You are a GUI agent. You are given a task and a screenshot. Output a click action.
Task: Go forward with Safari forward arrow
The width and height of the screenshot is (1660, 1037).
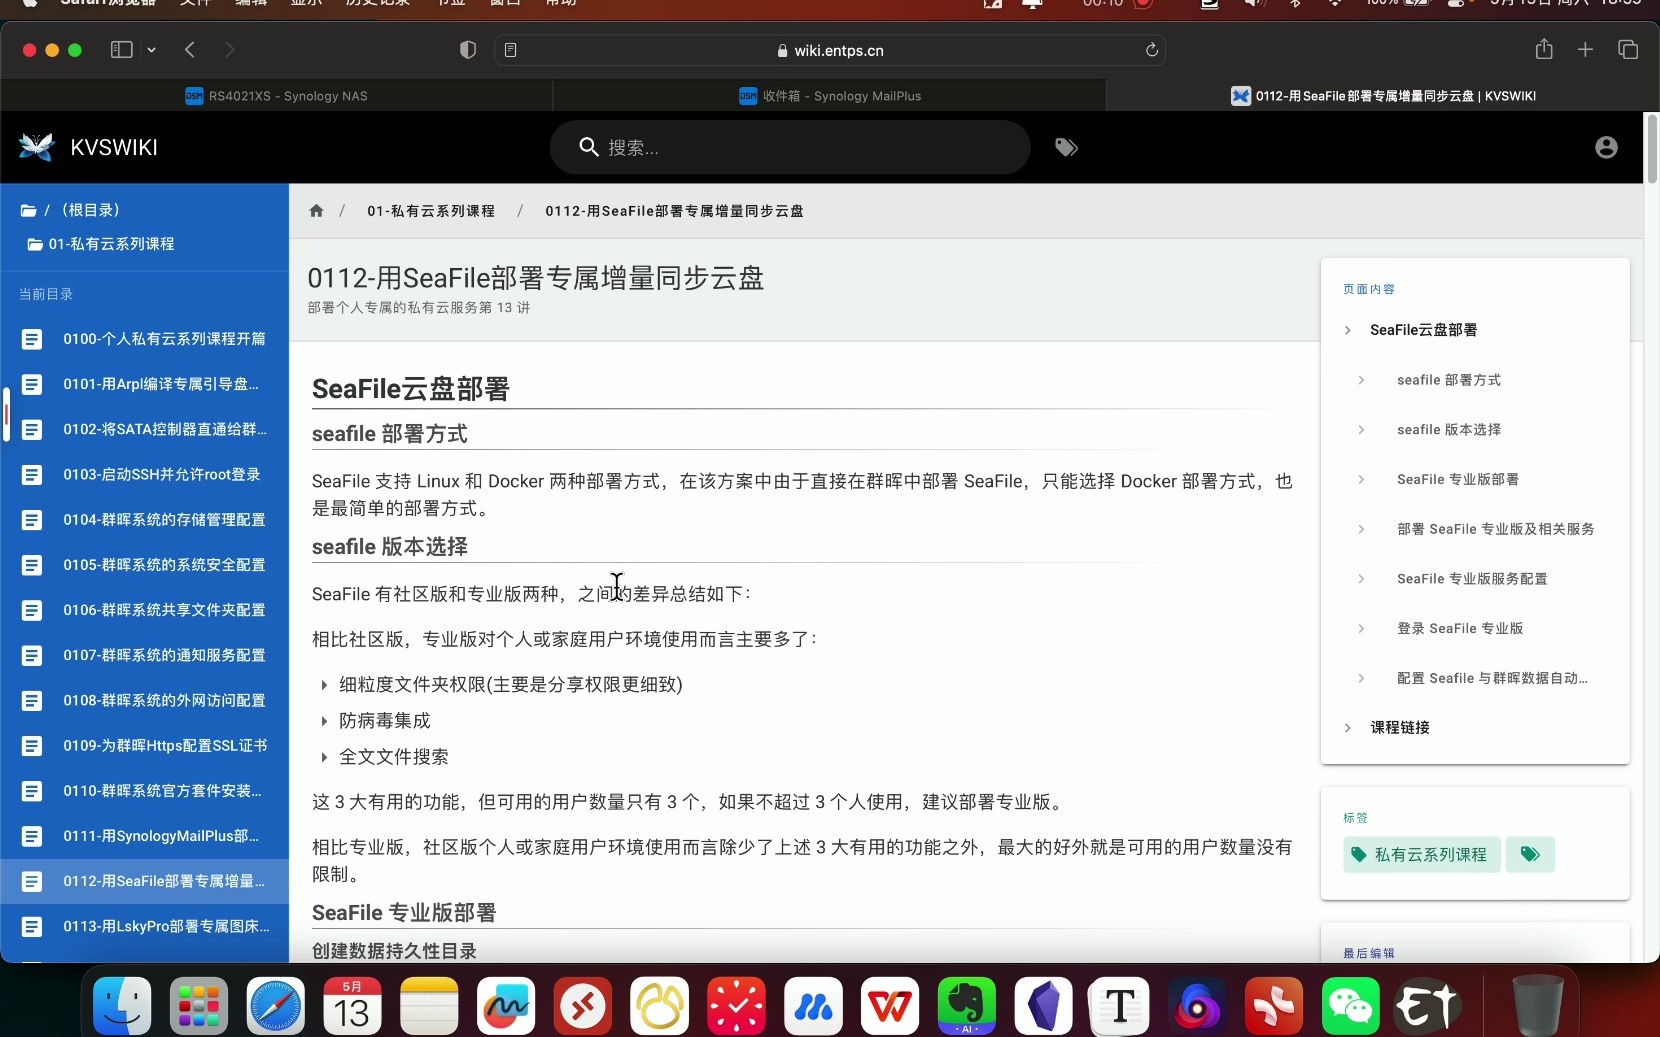[230, 50]
